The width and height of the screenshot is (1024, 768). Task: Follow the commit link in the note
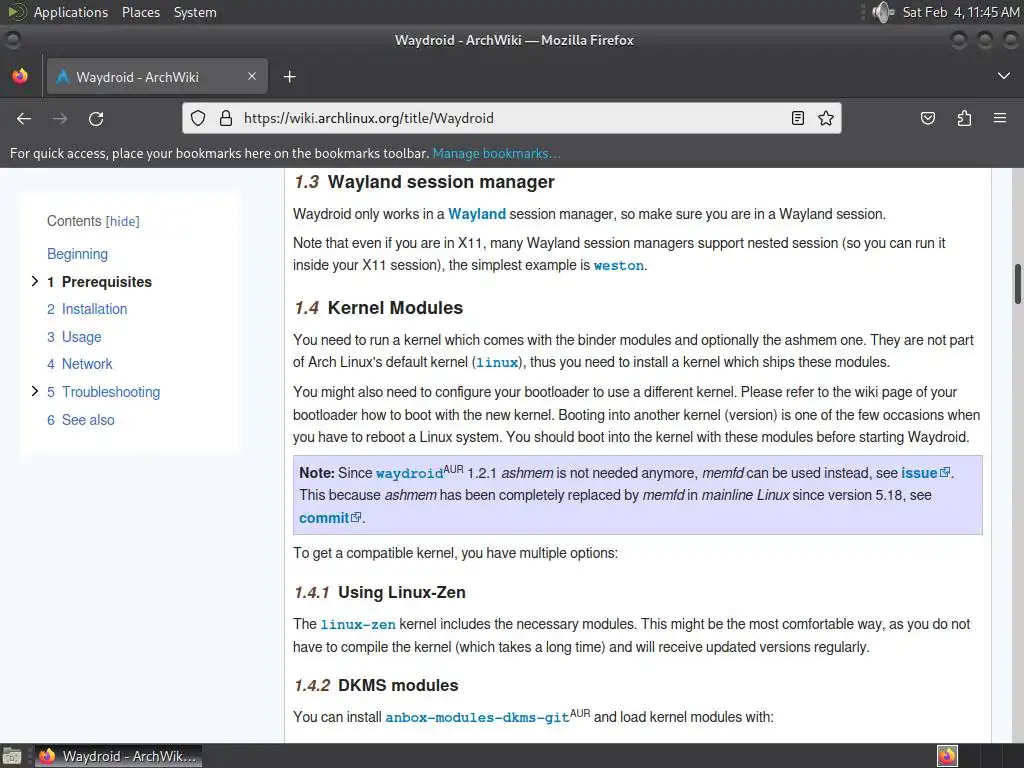pos(324,518)
